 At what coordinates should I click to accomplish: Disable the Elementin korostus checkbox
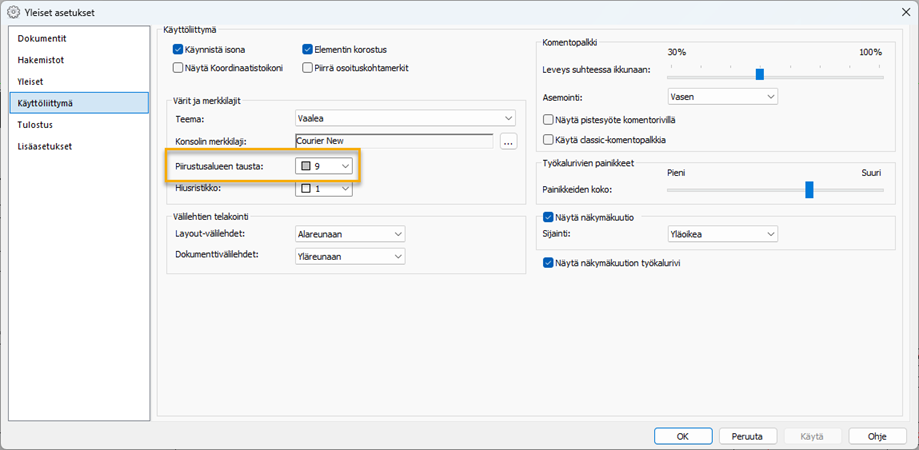point(308,49)
